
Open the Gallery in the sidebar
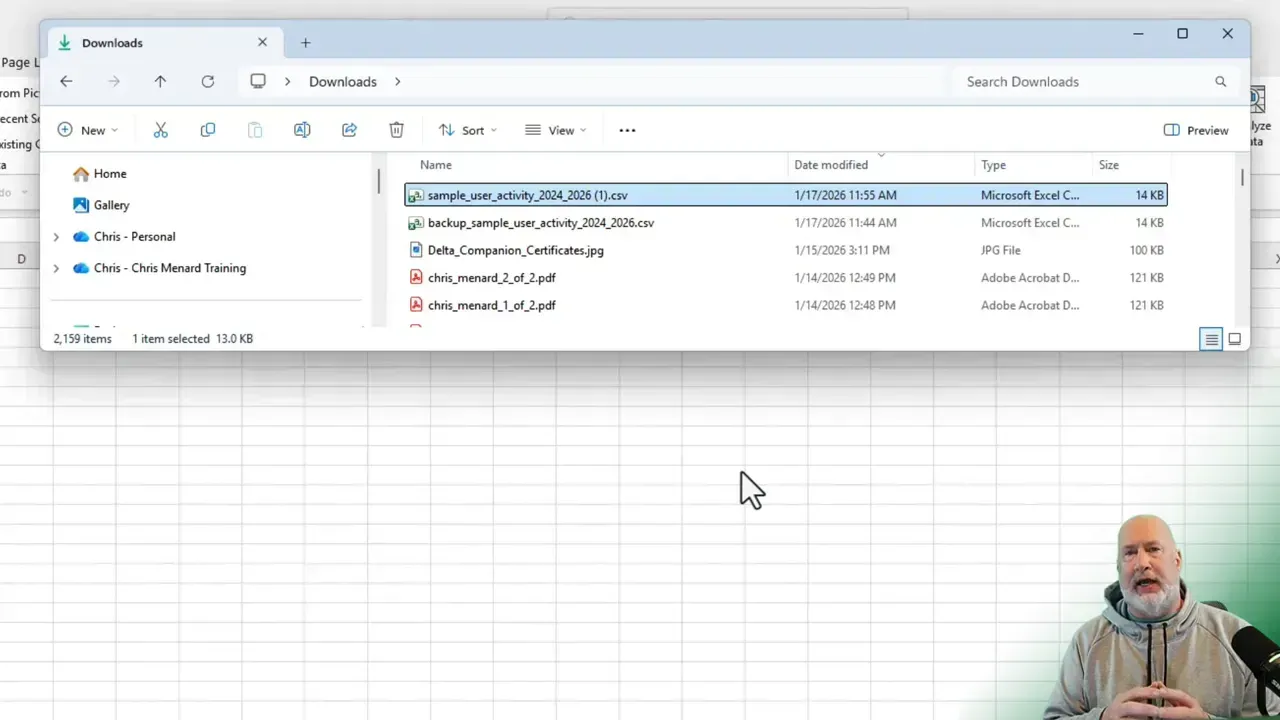111,205
